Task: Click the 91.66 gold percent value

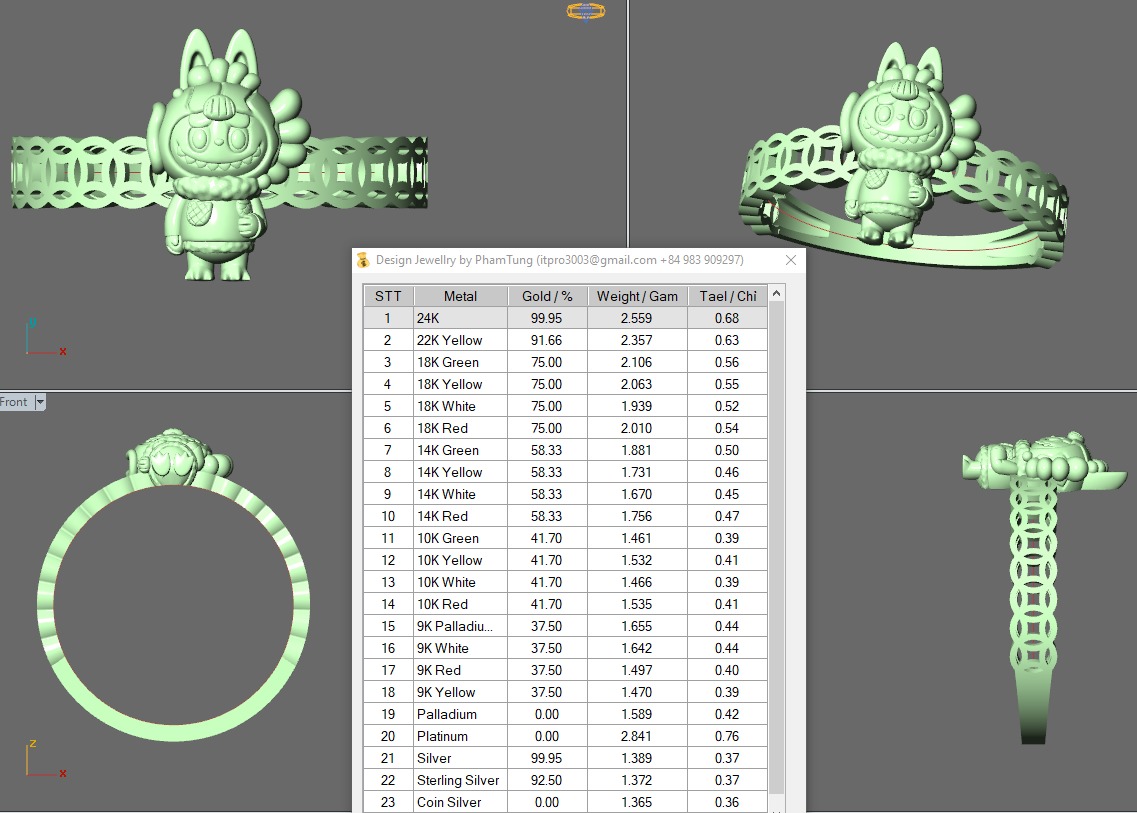Action: [547, 340]
